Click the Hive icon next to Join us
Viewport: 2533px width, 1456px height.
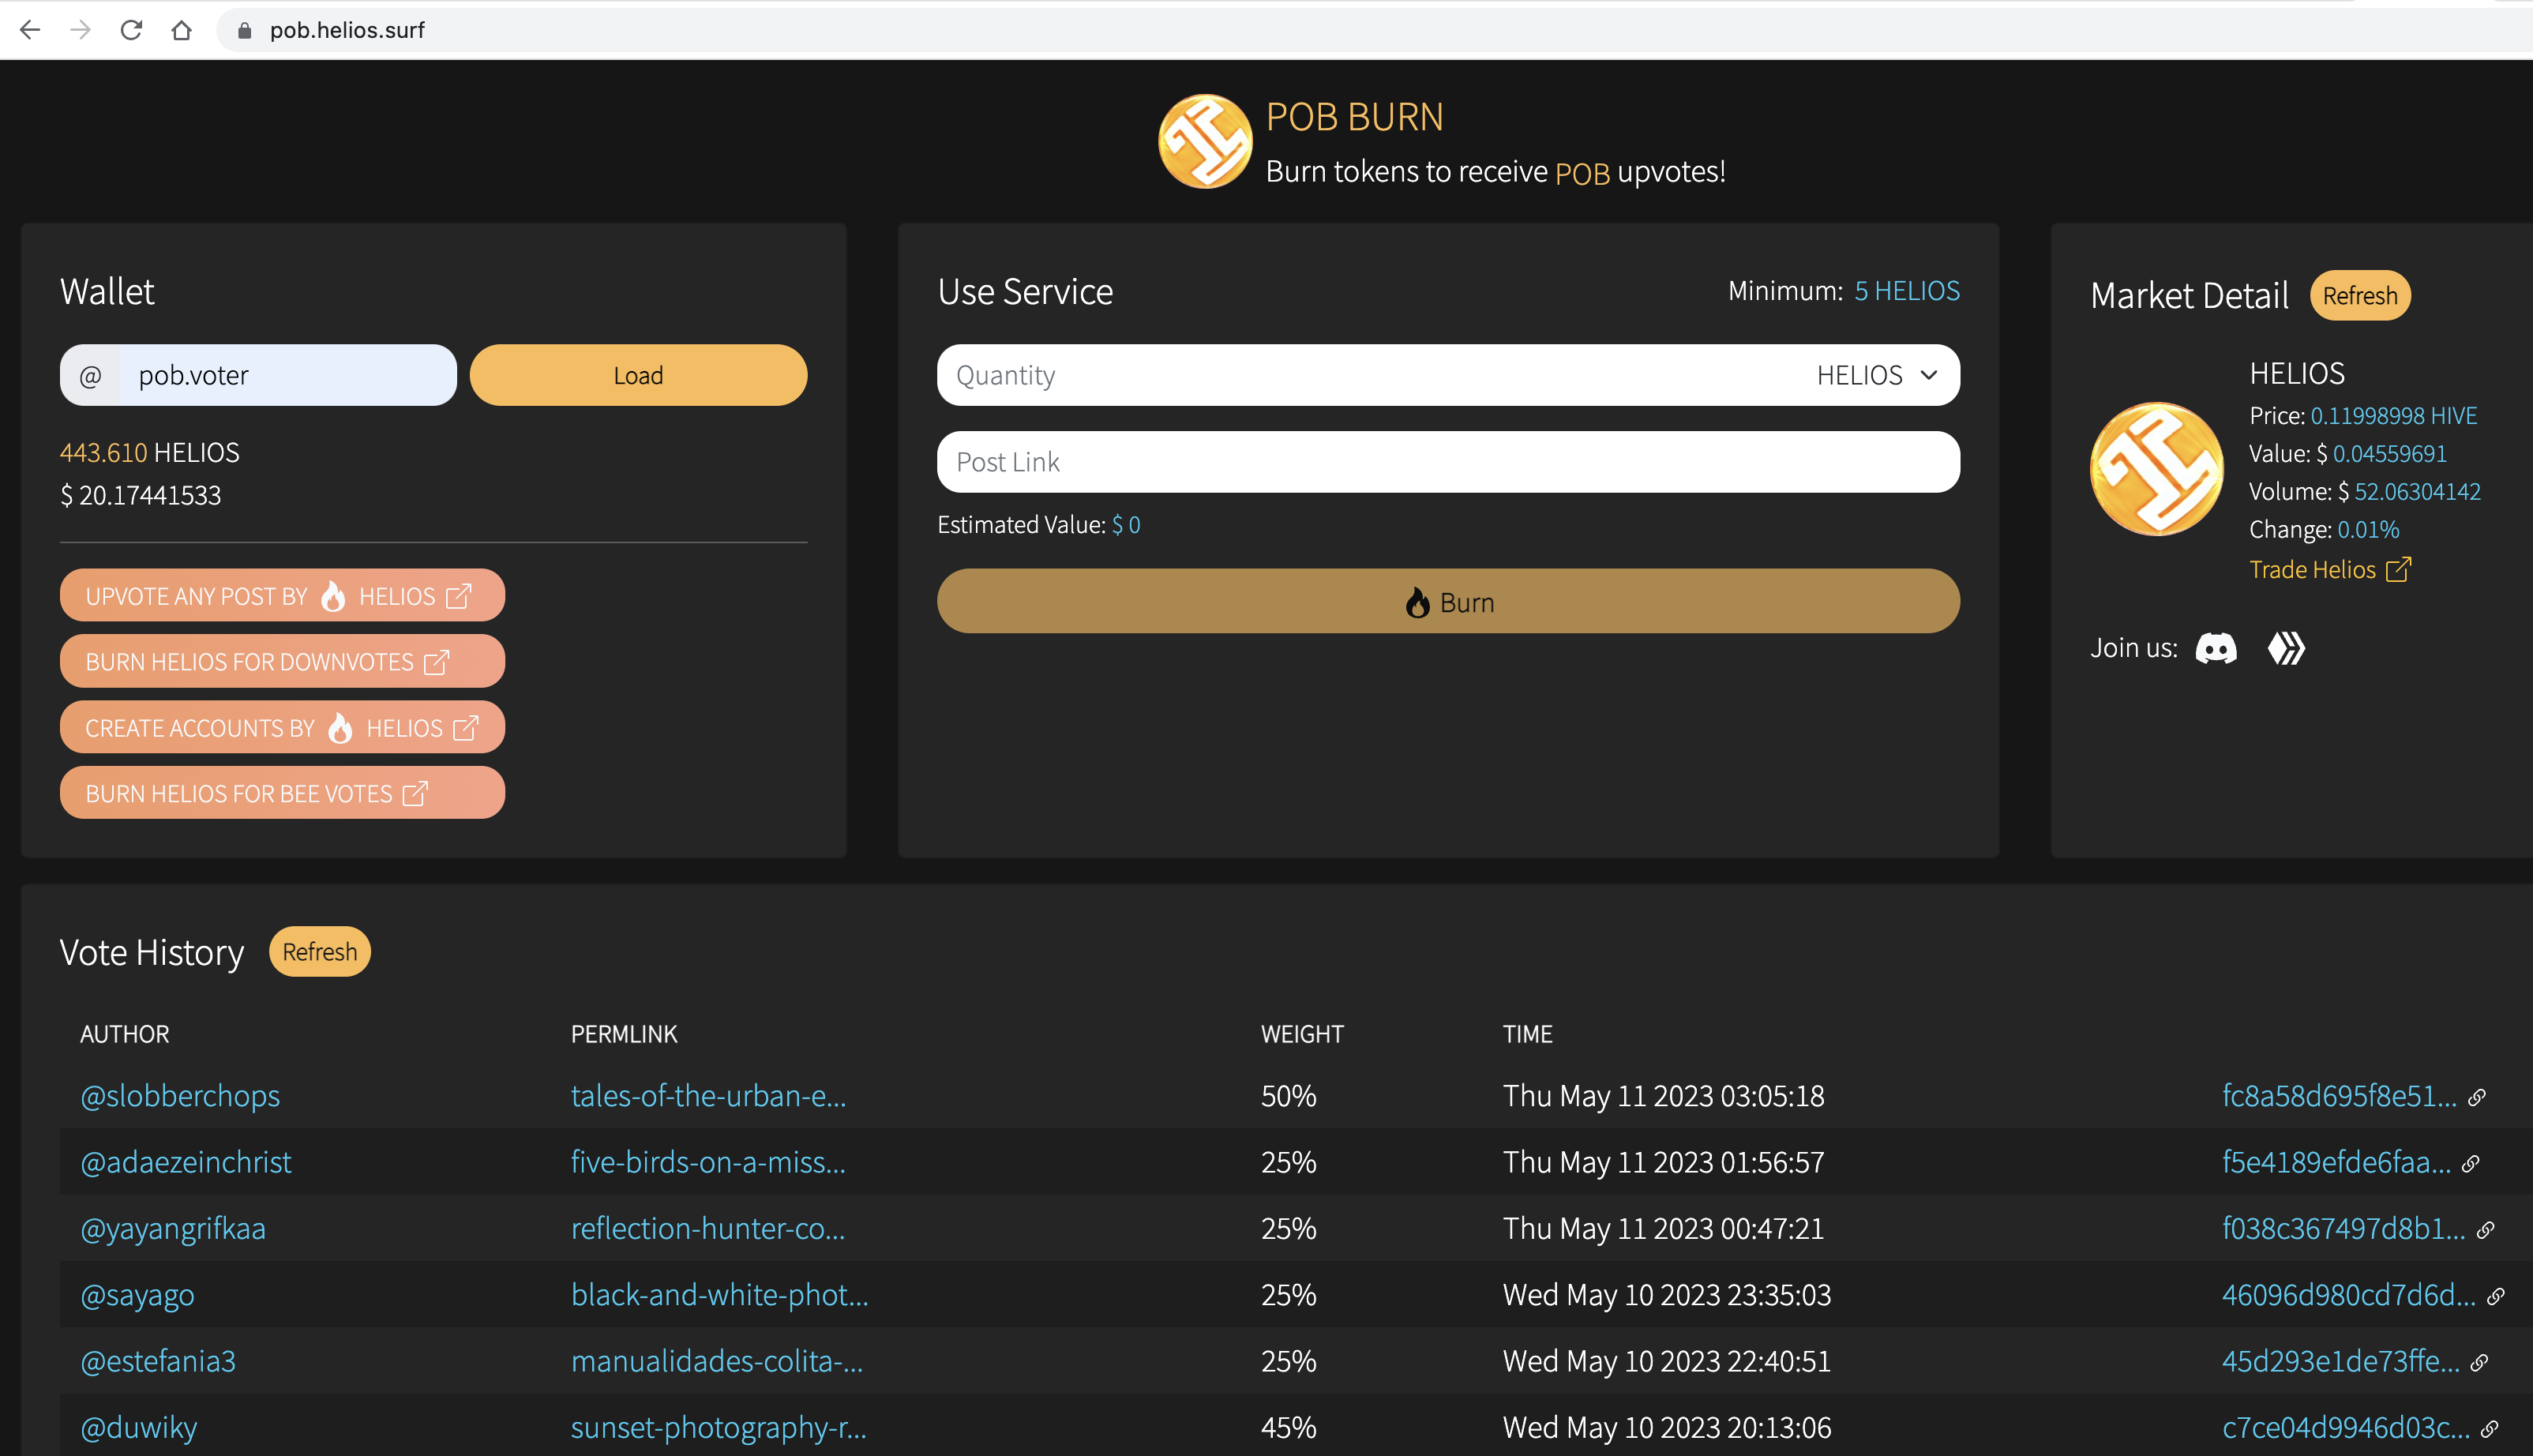(2285, 648)
